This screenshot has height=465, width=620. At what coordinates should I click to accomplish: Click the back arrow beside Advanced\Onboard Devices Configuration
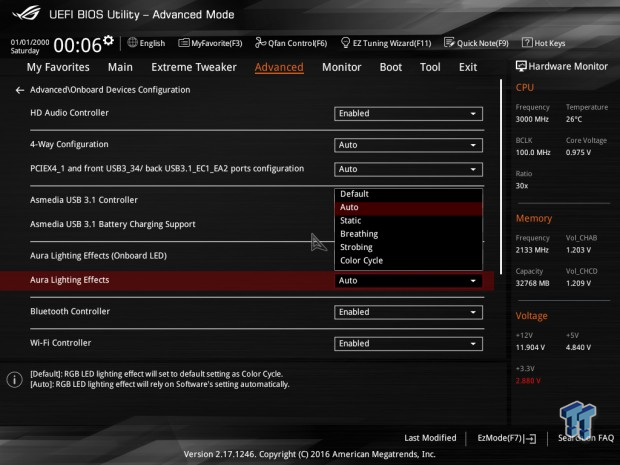19,90
